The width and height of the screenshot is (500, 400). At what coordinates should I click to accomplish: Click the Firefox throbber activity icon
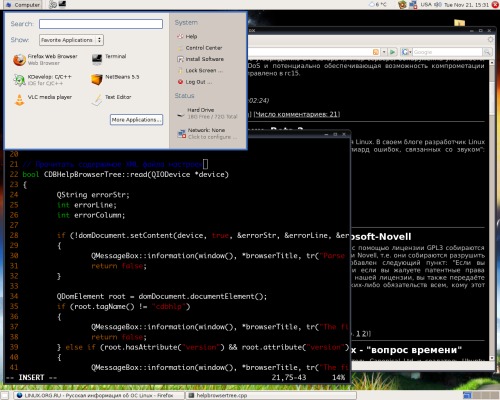(x=490, y=39)
